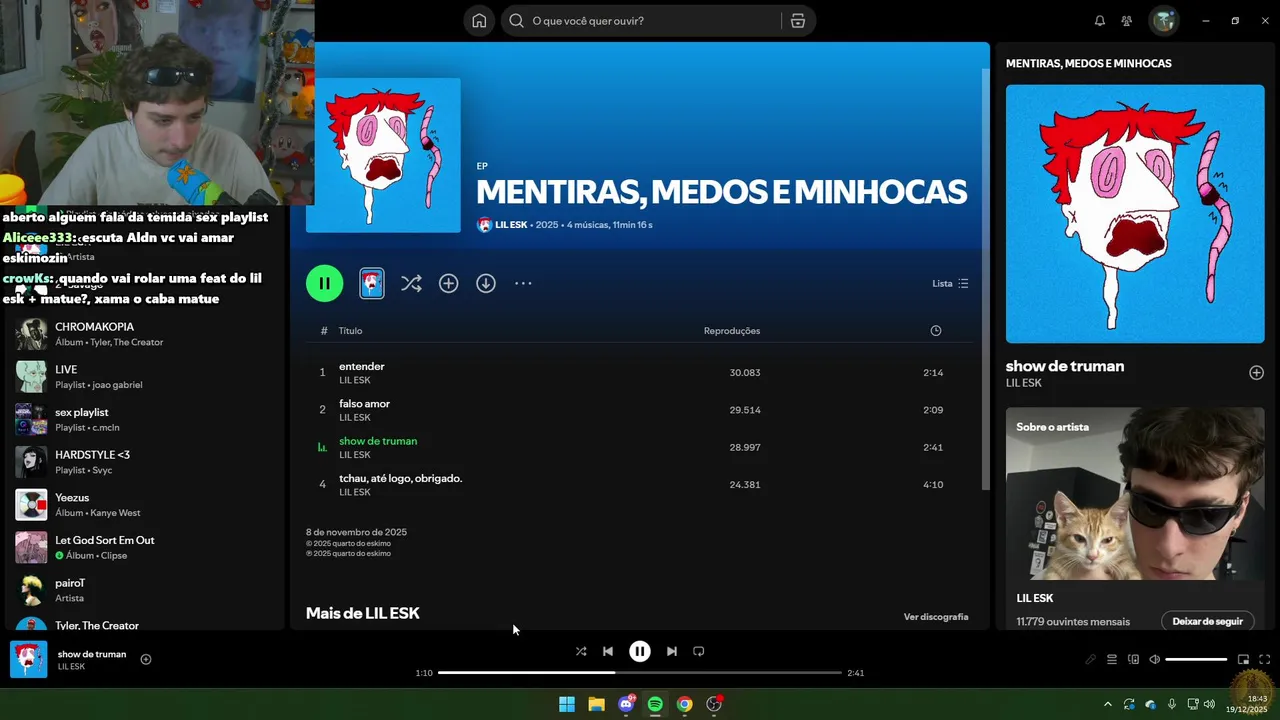The height and width of the screenshot is (720, 1280).
Task: Open sex playlist in library
Action: (145, 420)
